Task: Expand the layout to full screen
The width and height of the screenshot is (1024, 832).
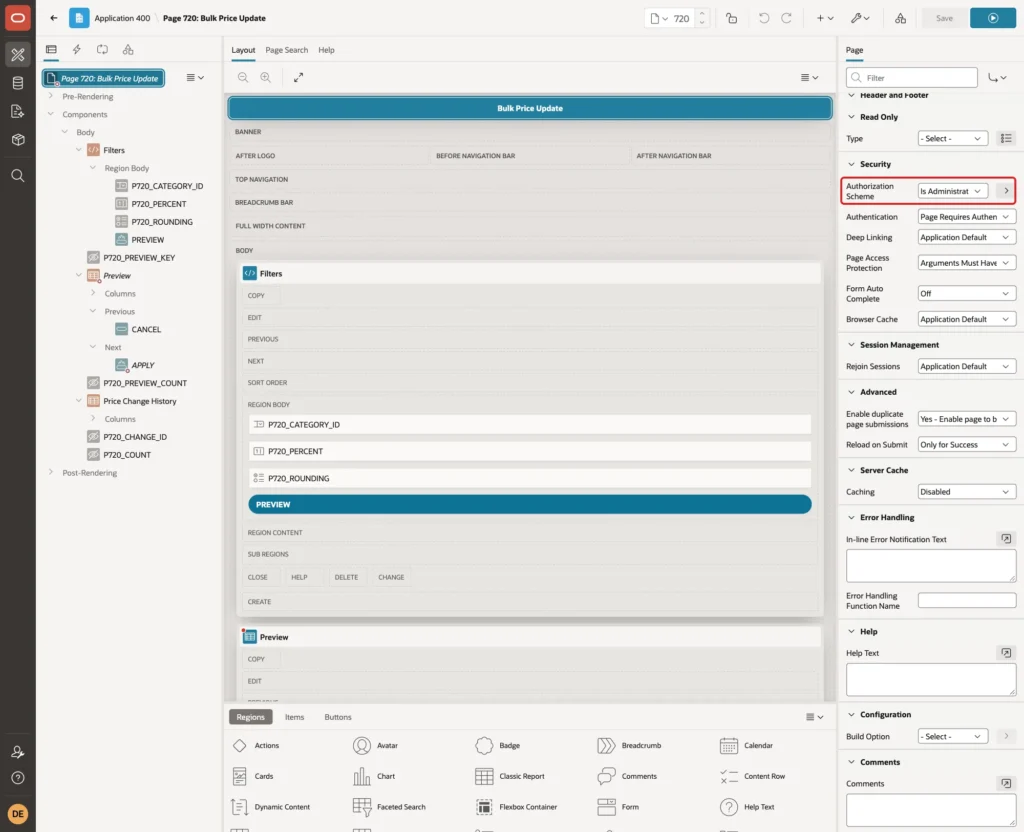Action: (298, 77)
